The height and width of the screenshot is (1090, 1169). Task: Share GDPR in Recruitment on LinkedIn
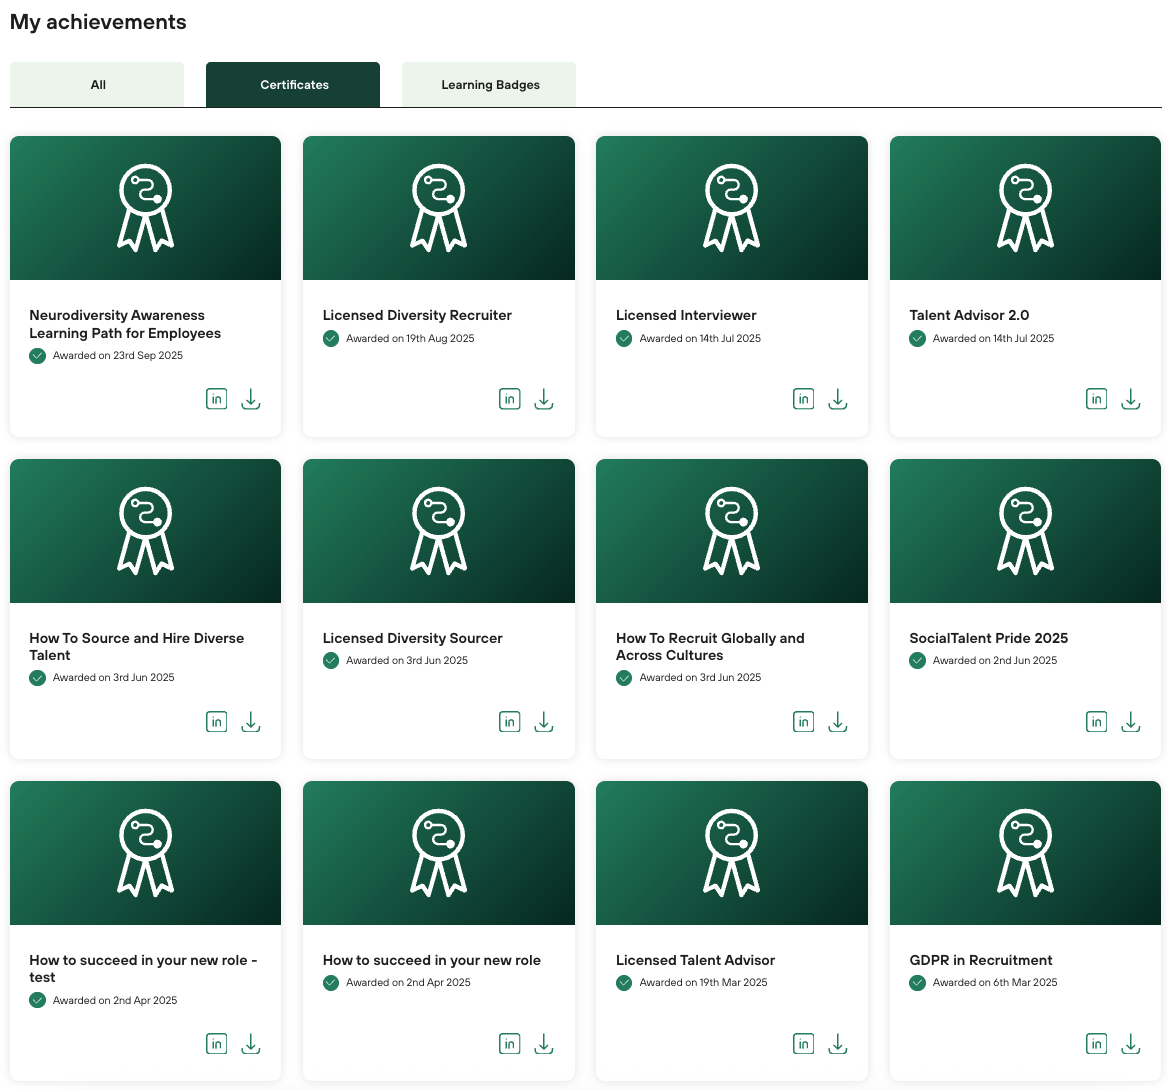(x=1096, y=1044)
